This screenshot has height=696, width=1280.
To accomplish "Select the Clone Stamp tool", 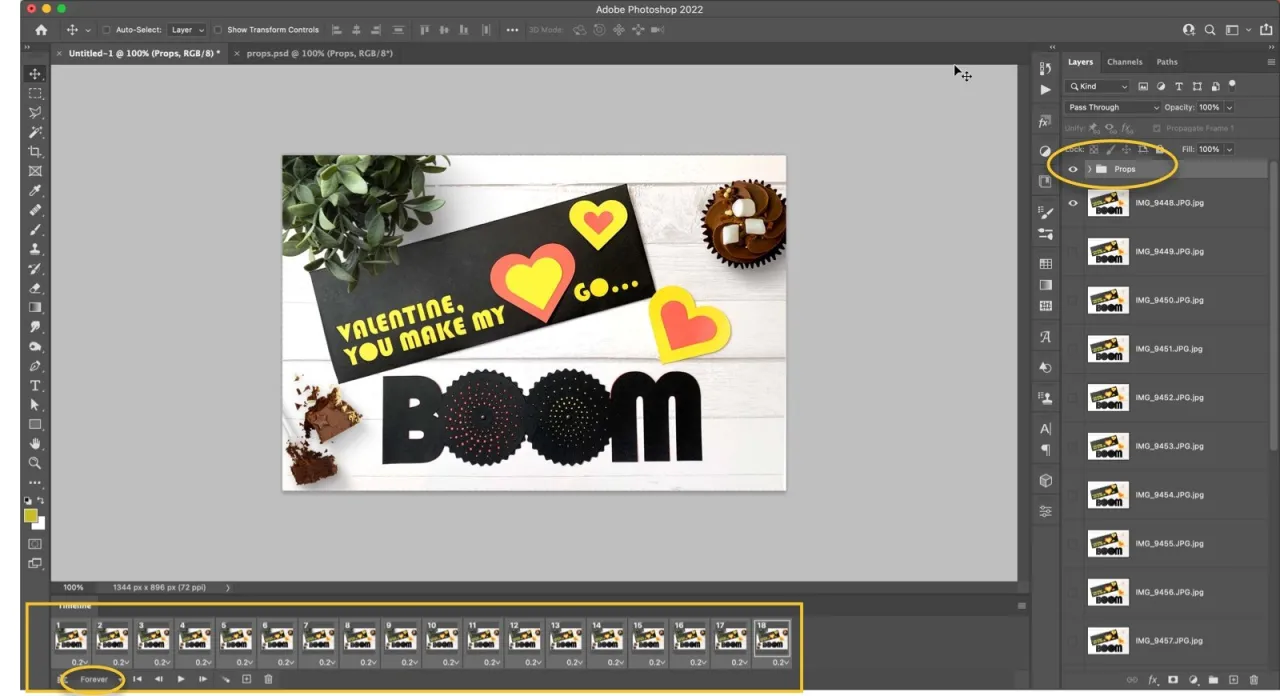I will pyautogui.click(x=35, y=249).
